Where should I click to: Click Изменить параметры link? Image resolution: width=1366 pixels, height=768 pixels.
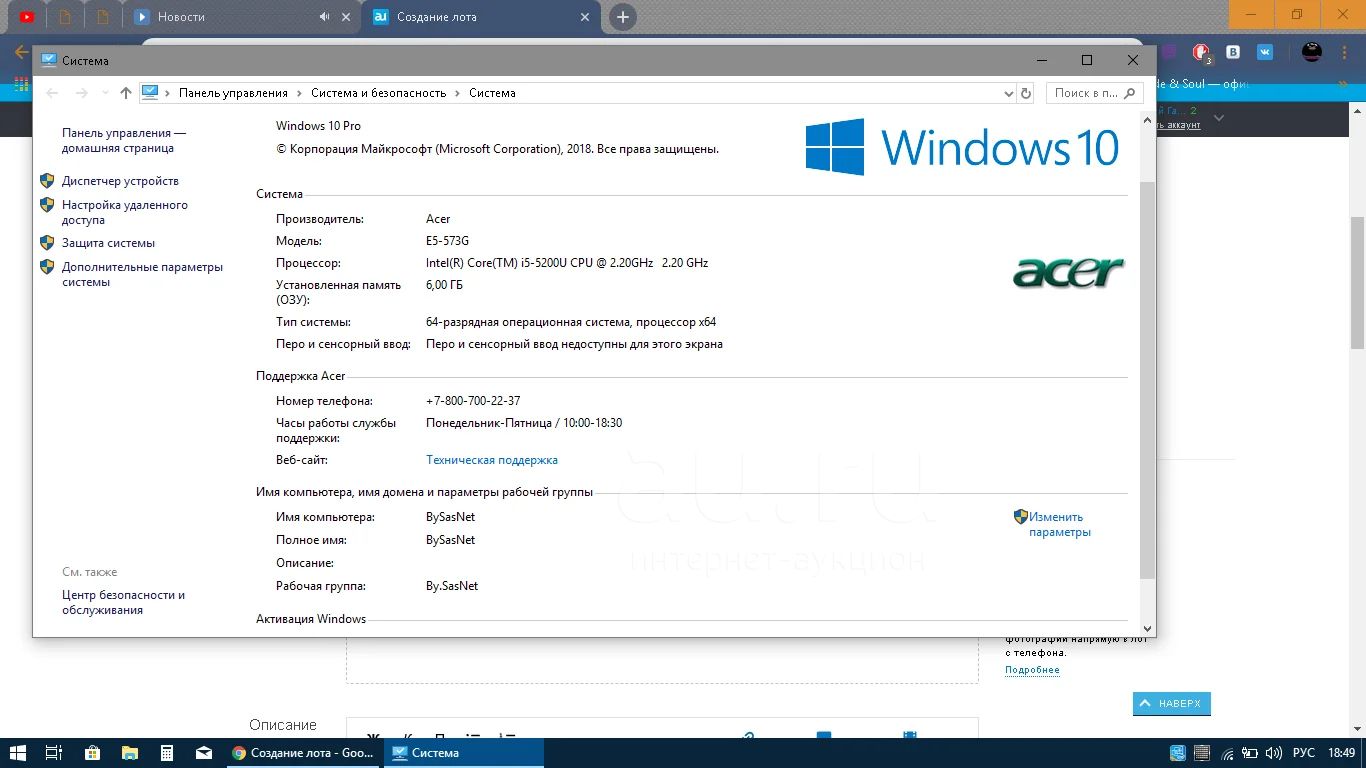click(1060, 525)
